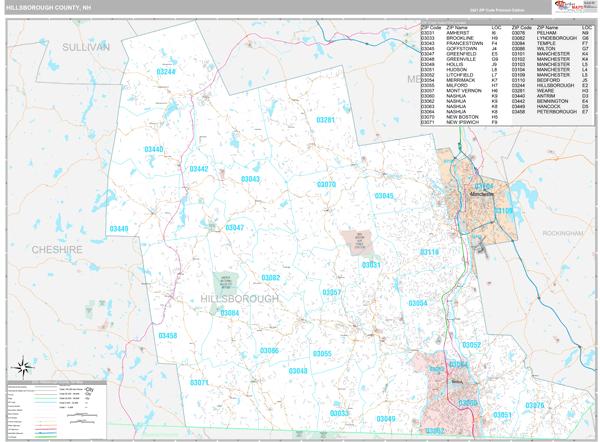This screenshot has width=600, height=442.
Task: Select ZIP label 03060 on the map
Action: [x=468, y=403]
